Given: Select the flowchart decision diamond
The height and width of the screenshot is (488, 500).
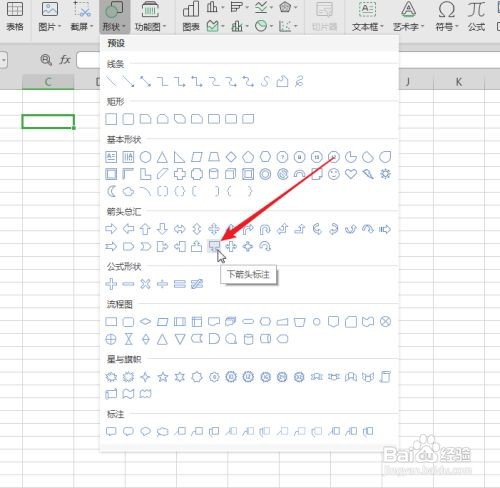Looking at the screenshot, I should pos(145,322).
